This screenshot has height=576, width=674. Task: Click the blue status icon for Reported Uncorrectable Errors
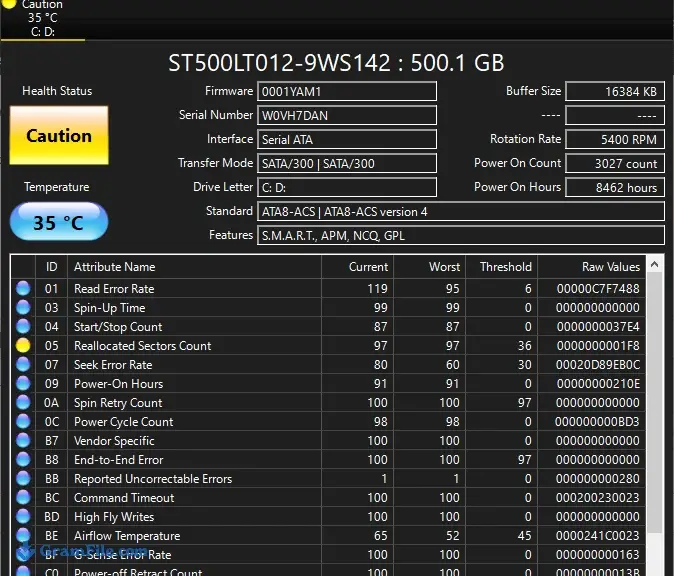(x=23, y=478)
